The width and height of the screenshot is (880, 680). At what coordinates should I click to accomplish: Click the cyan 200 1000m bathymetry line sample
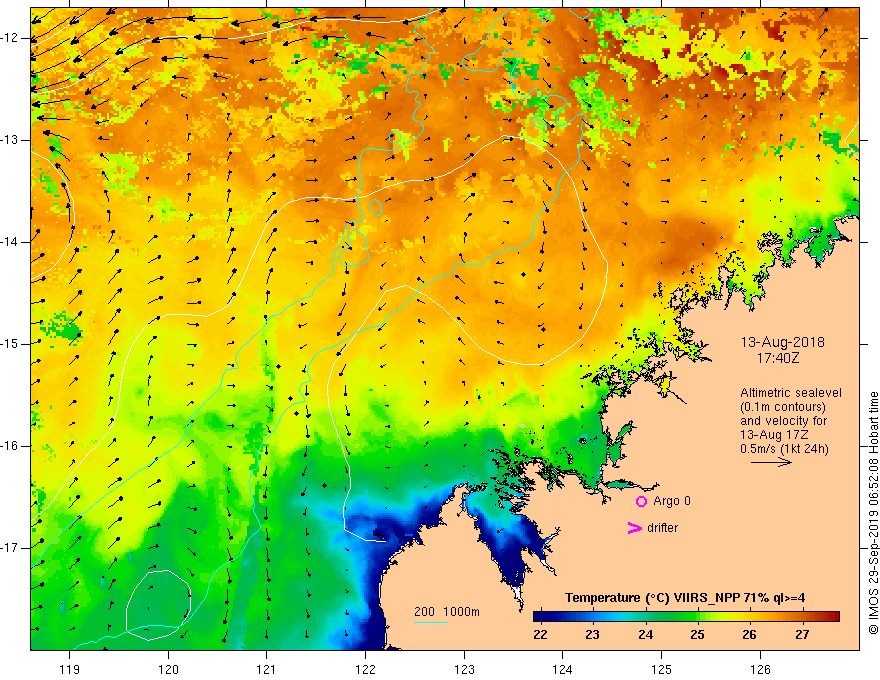pos(430,622)
